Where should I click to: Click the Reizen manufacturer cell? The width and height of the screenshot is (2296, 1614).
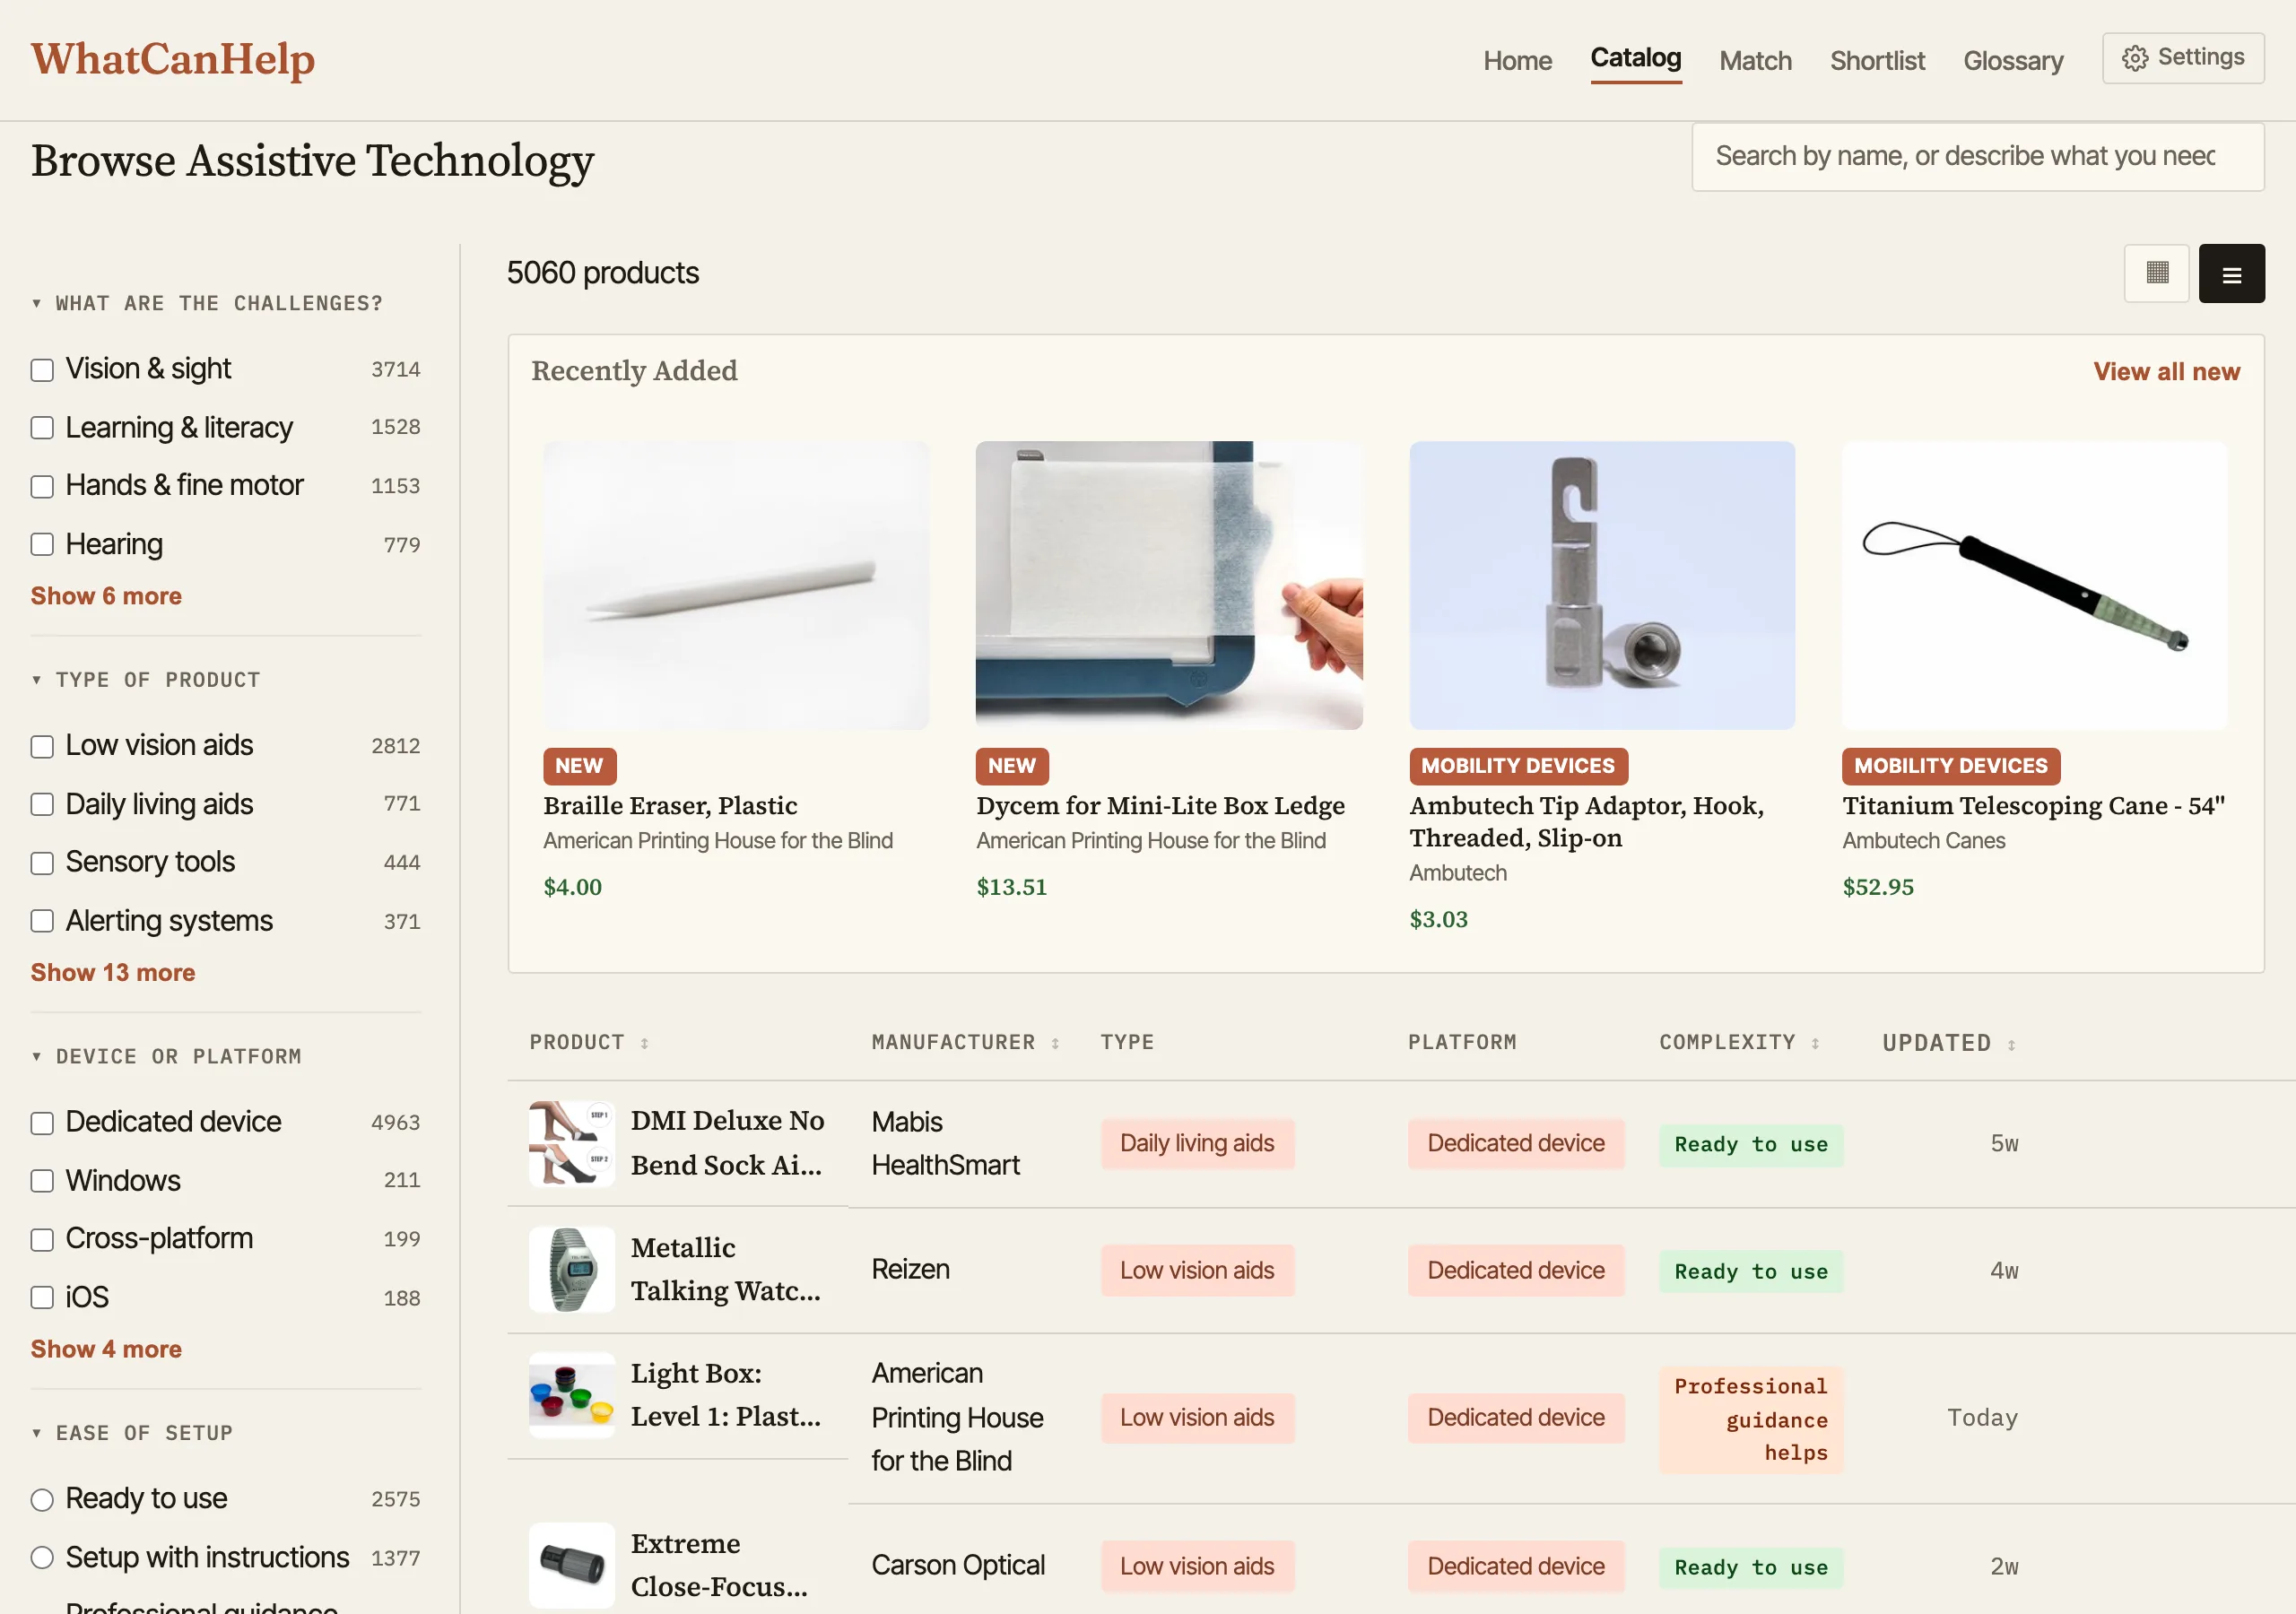910,1270
